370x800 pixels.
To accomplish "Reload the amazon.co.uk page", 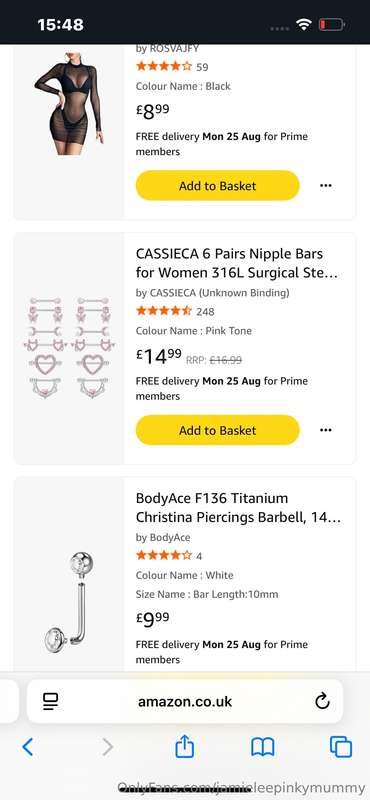I will pos(323,701).
